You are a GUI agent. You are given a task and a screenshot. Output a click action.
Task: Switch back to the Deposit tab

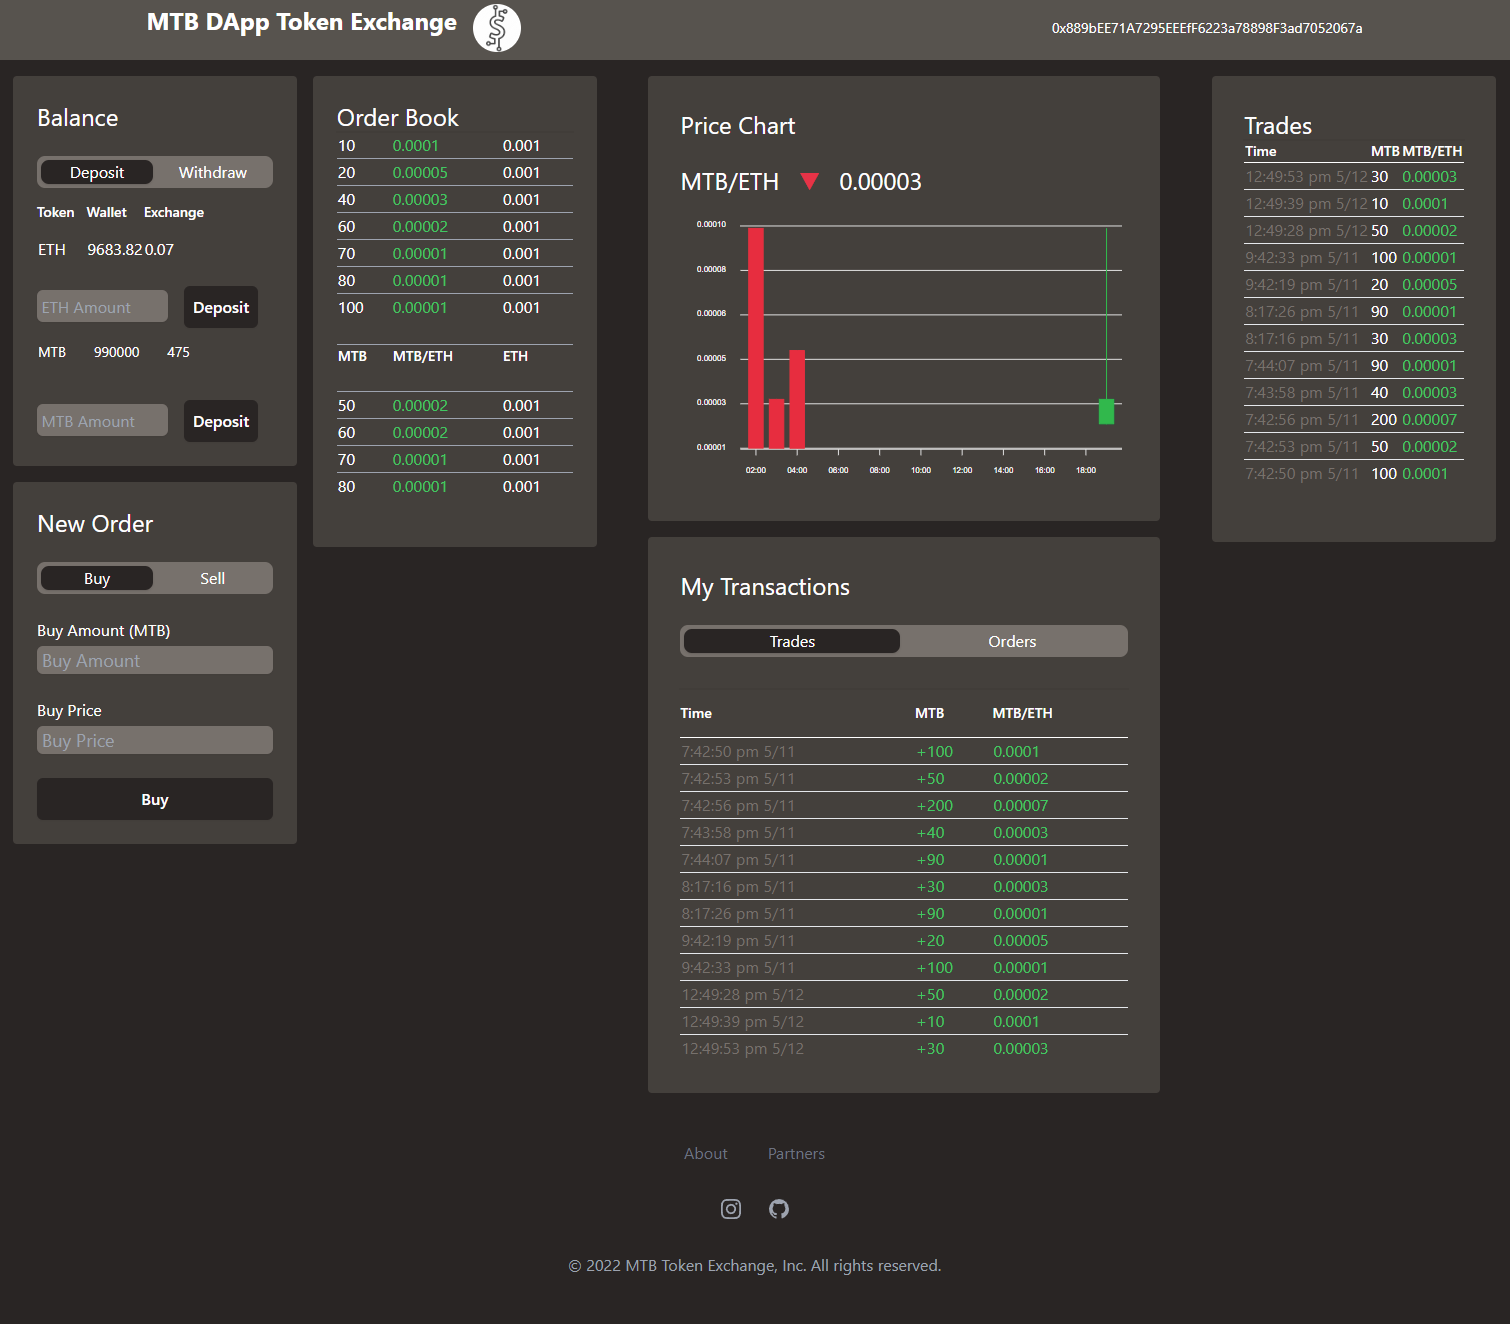coord(96,172)
